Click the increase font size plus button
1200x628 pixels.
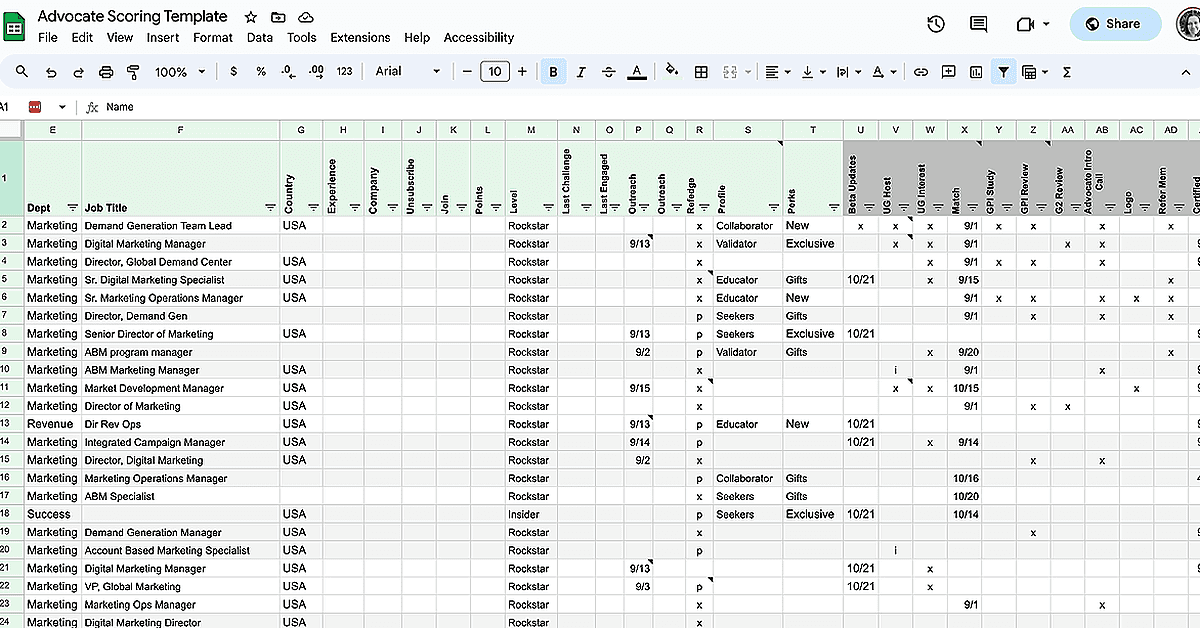522,72
